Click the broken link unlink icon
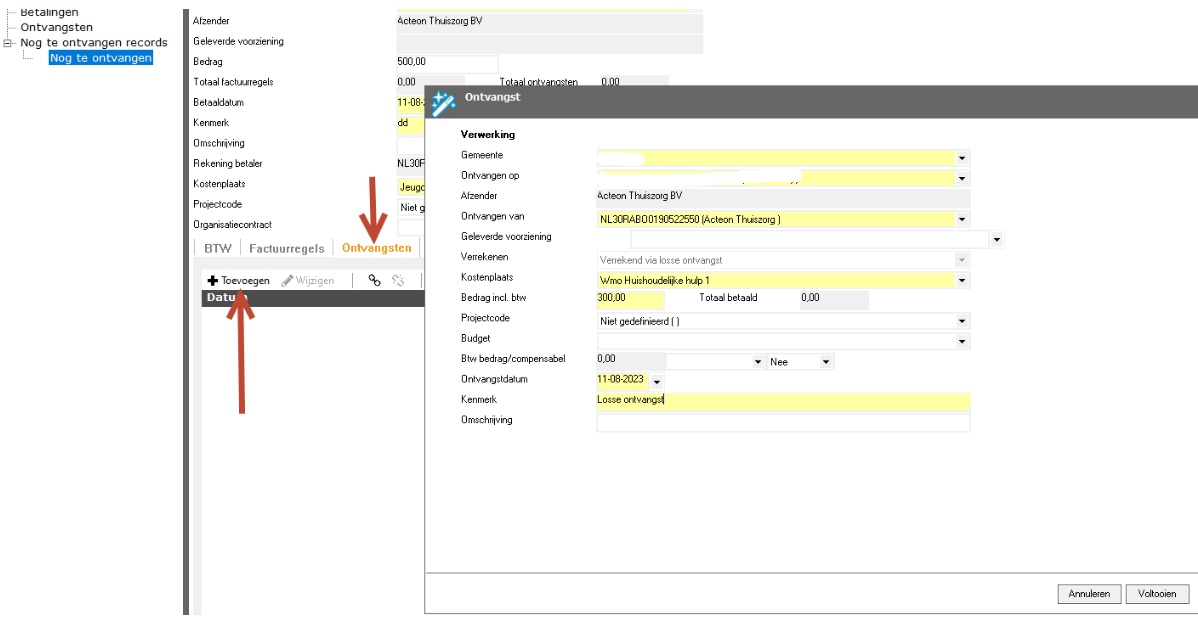This screenshot has height=620, width=1198. point(398,281)
